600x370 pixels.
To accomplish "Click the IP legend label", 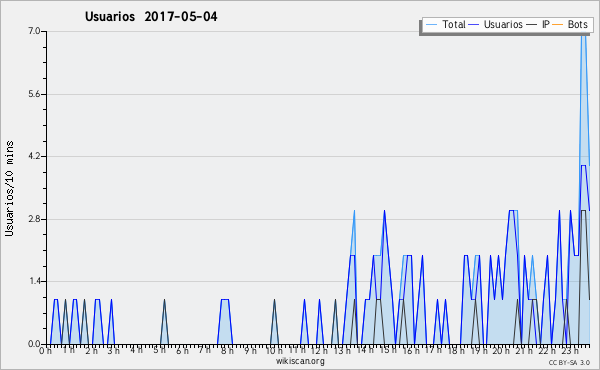I will coord(546,24).
